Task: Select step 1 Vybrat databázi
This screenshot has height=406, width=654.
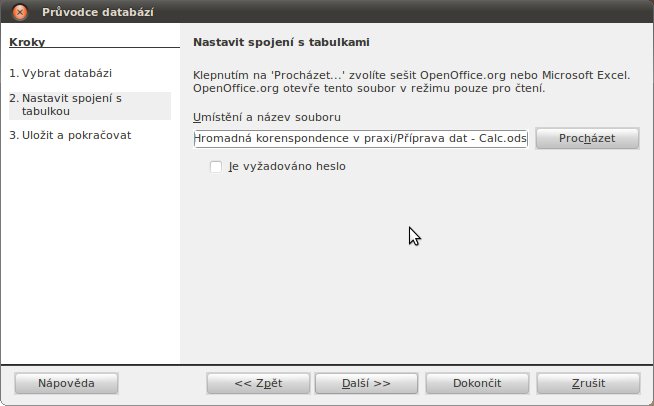Action: (x=60, y=73)
